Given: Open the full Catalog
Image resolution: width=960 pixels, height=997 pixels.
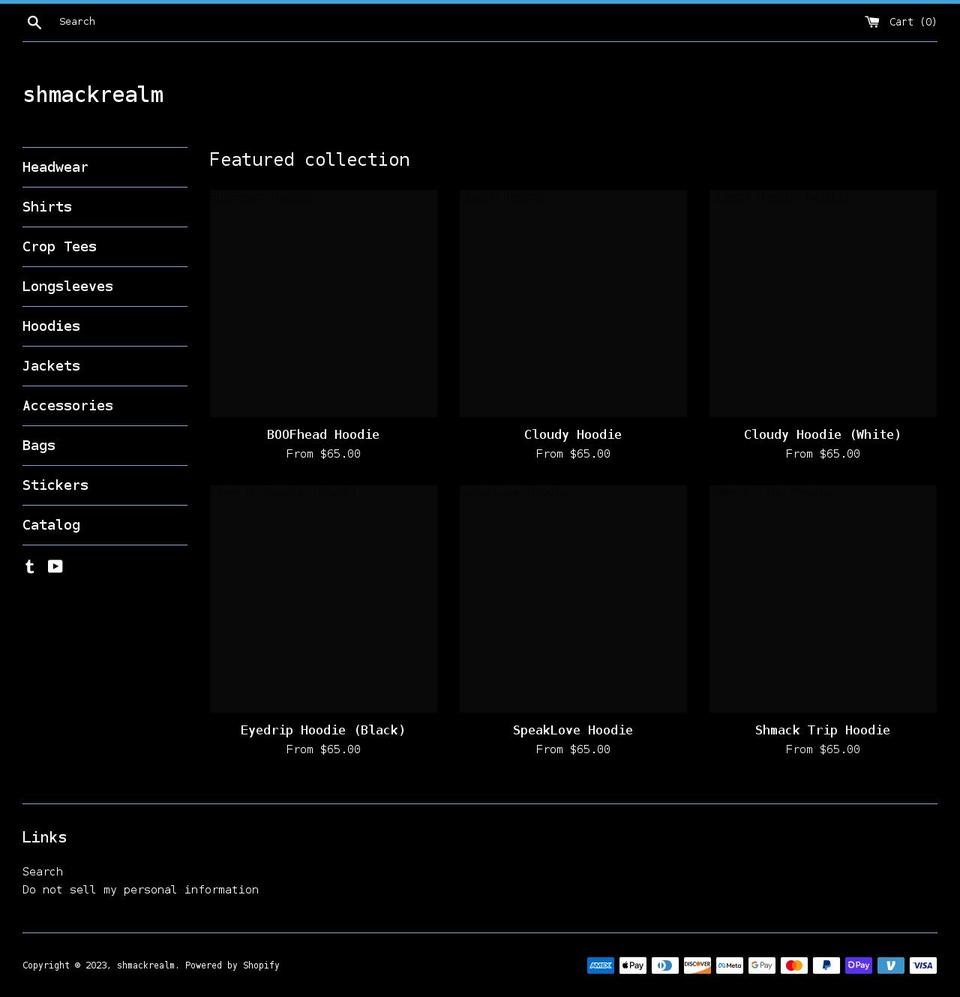Looking at the screenshot, I should coord(51,525).
